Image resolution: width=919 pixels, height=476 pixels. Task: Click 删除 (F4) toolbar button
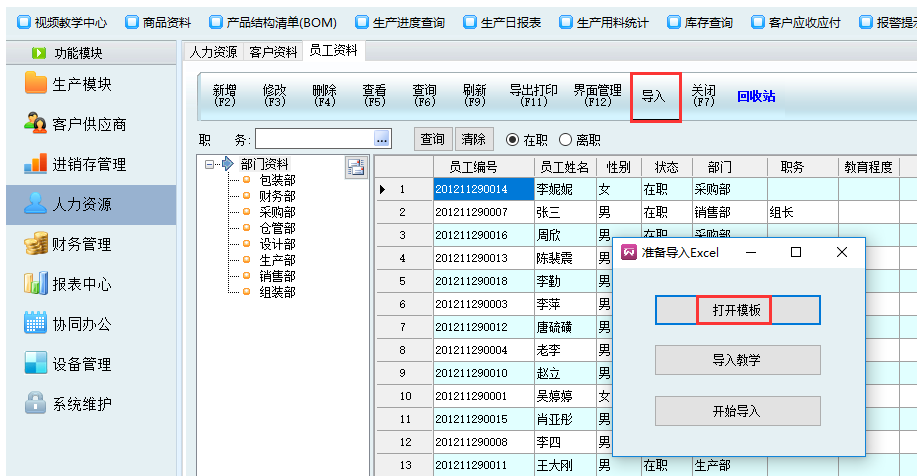coord(324,96)
